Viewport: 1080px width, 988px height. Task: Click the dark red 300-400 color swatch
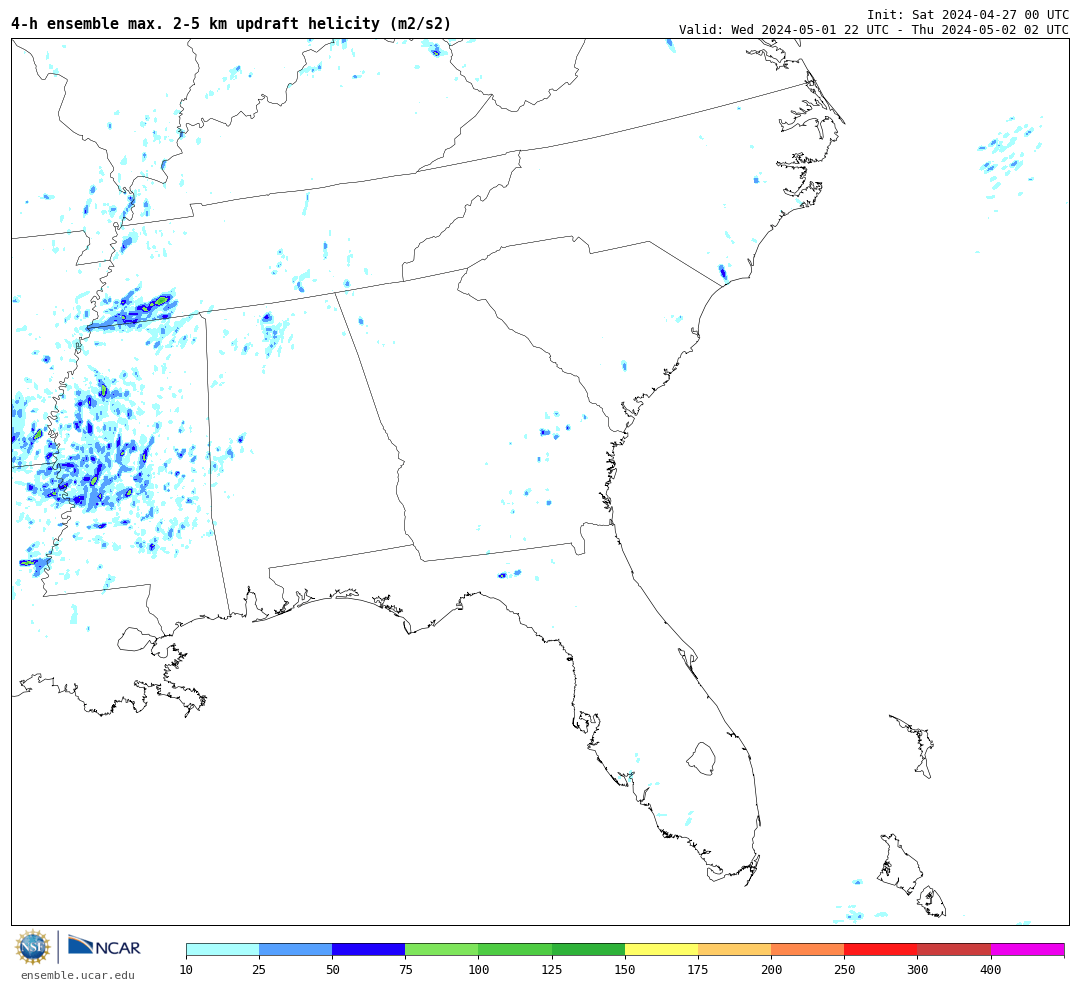[x=954, y=949]
